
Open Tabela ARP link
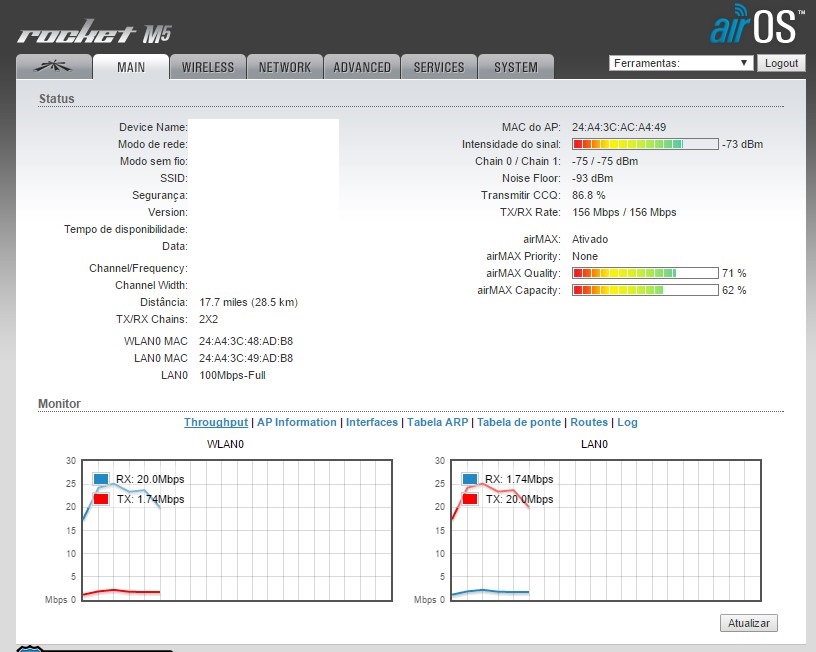click(438, 422)
